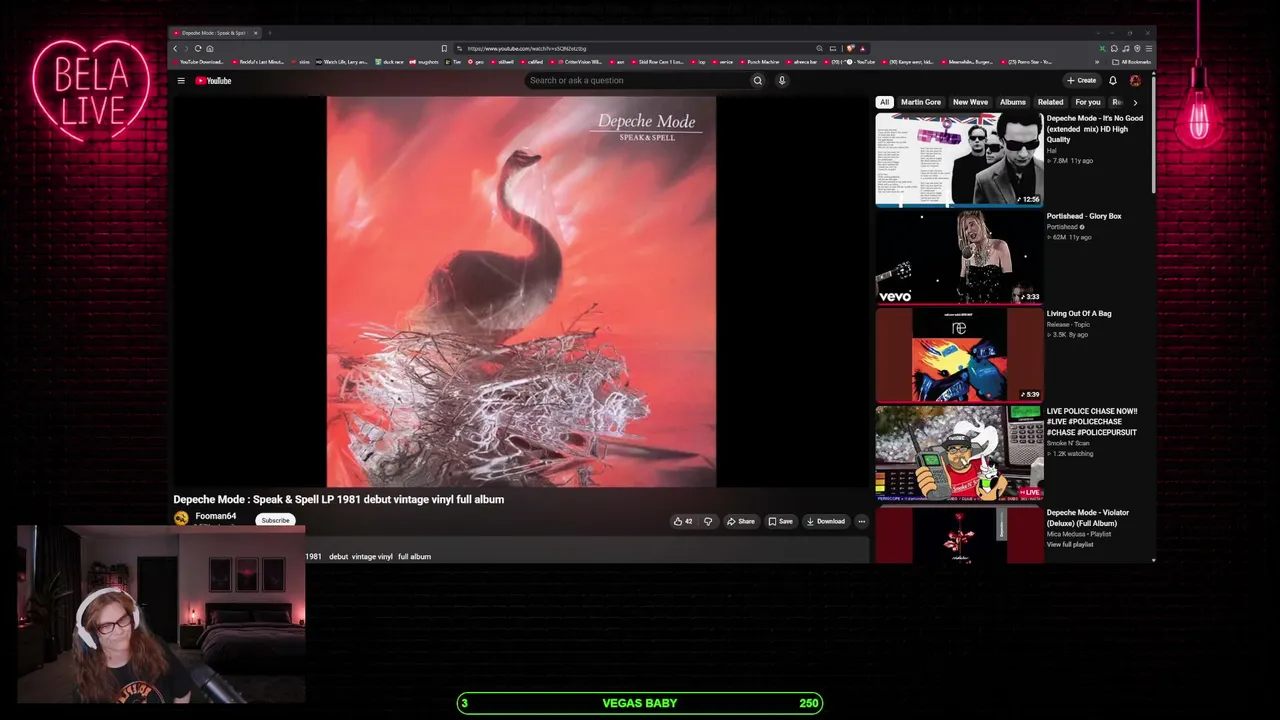The height and width of the screenshot is (720, 1280).
Task: Click the Create button
Action: [1081, 81]
